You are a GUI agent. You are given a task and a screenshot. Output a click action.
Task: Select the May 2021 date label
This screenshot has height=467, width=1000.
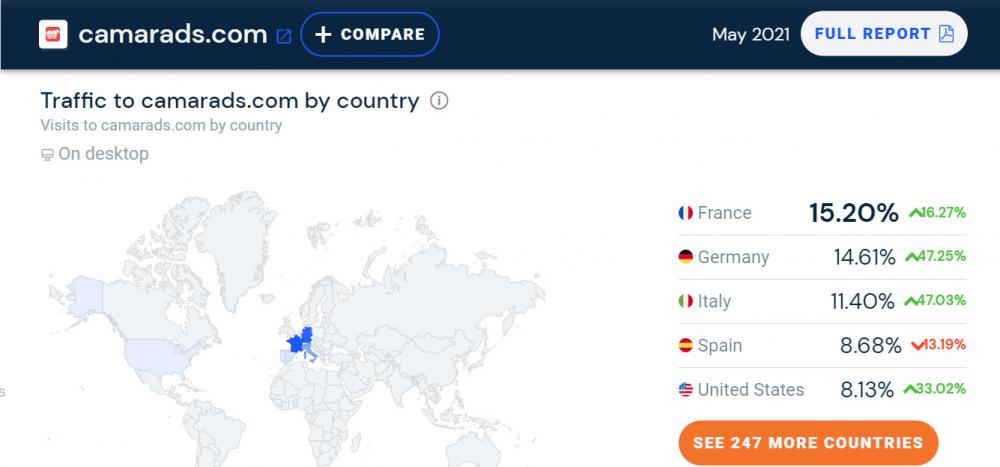(x=750, y=34)
